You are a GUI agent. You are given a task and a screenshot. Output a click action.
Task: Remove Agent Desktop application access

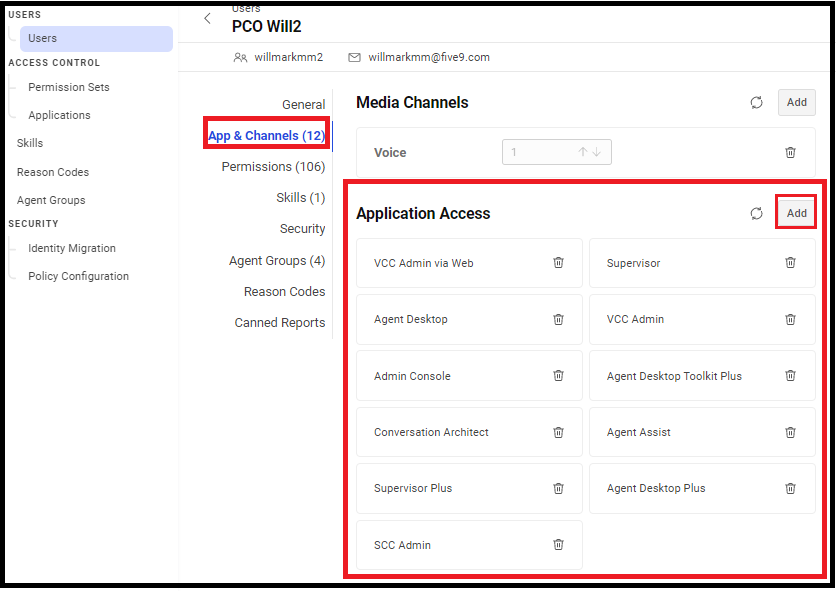(558, 319)
